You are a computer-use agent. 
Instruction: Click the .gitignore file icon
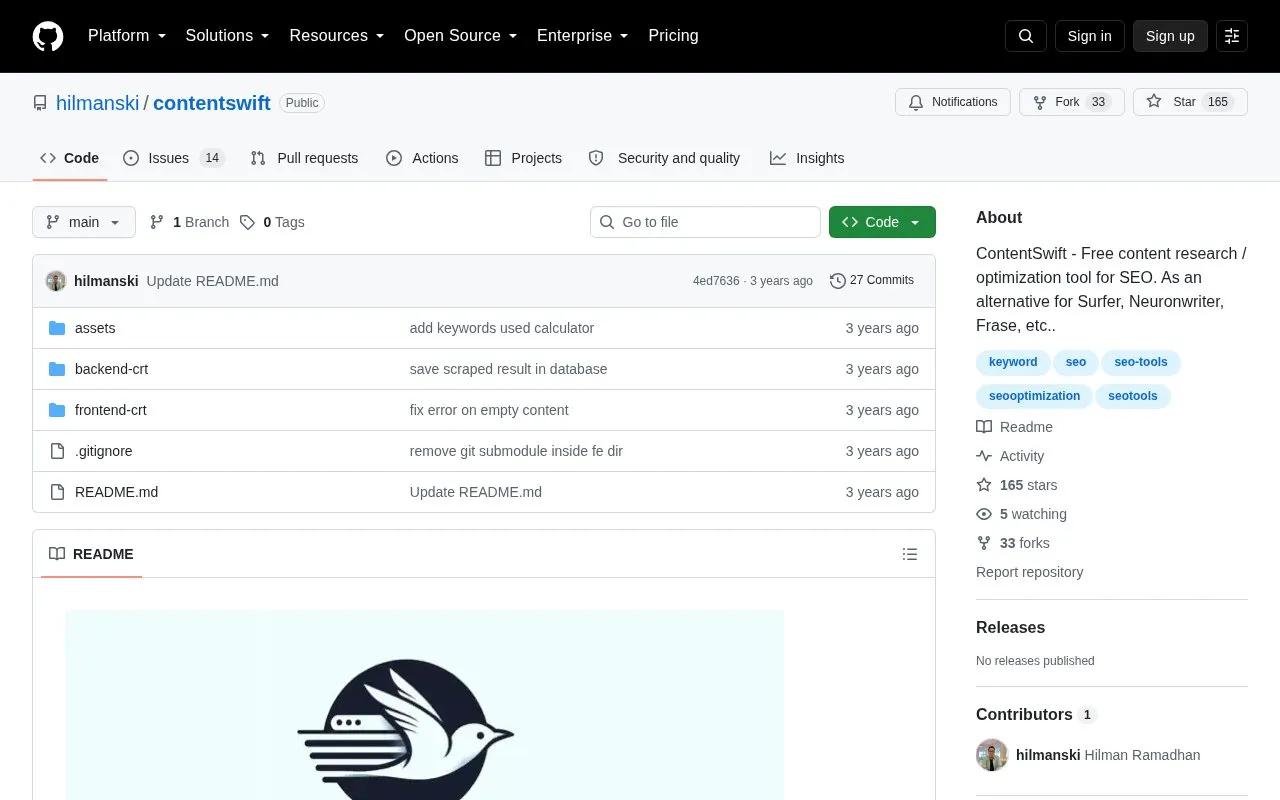click(57, 451)
